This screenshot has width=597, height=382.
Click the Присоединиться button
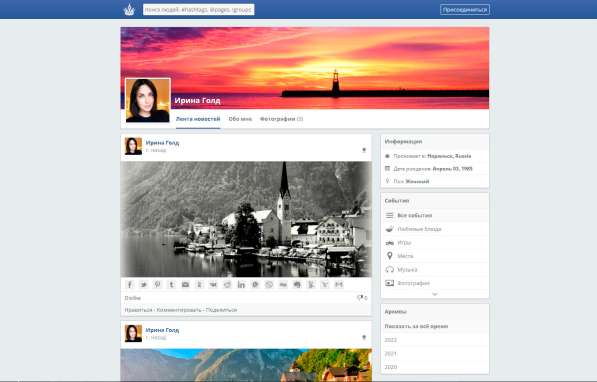pyautogui.click(x=465, y=10)
